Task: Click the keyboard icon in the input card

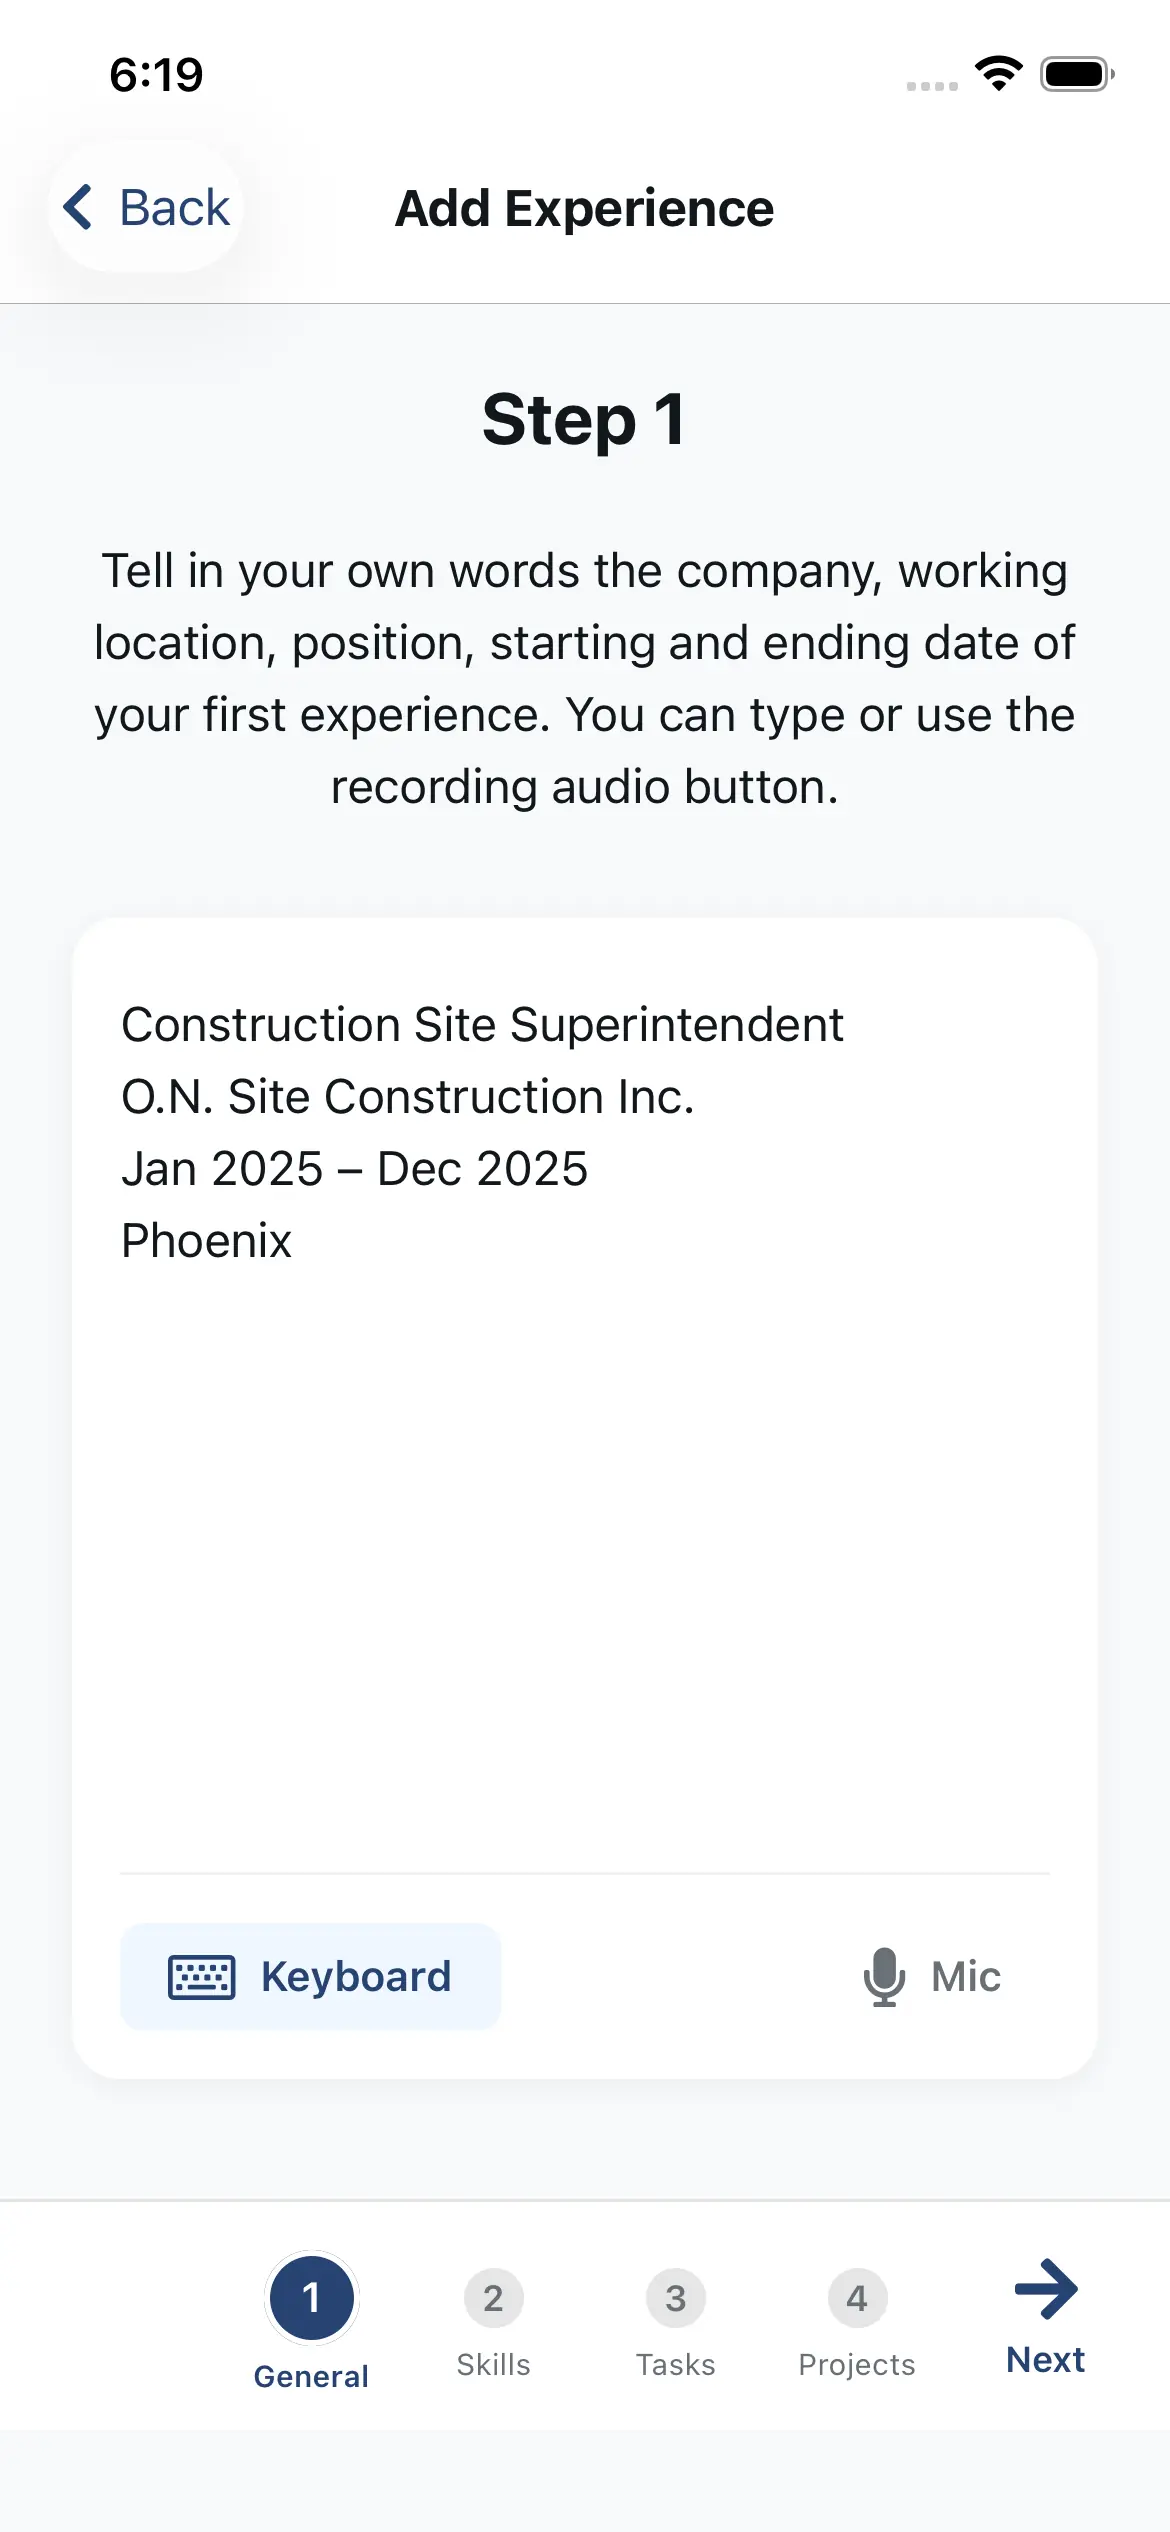Action: 202,1977
